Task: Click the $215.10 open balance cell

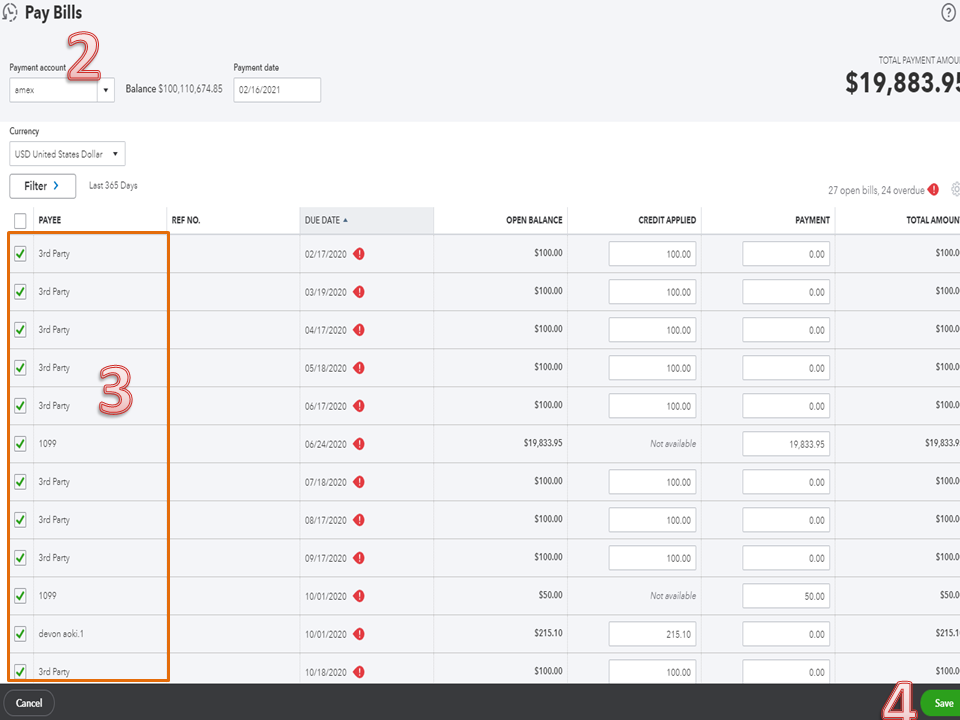Action: [x=548, y=632]
